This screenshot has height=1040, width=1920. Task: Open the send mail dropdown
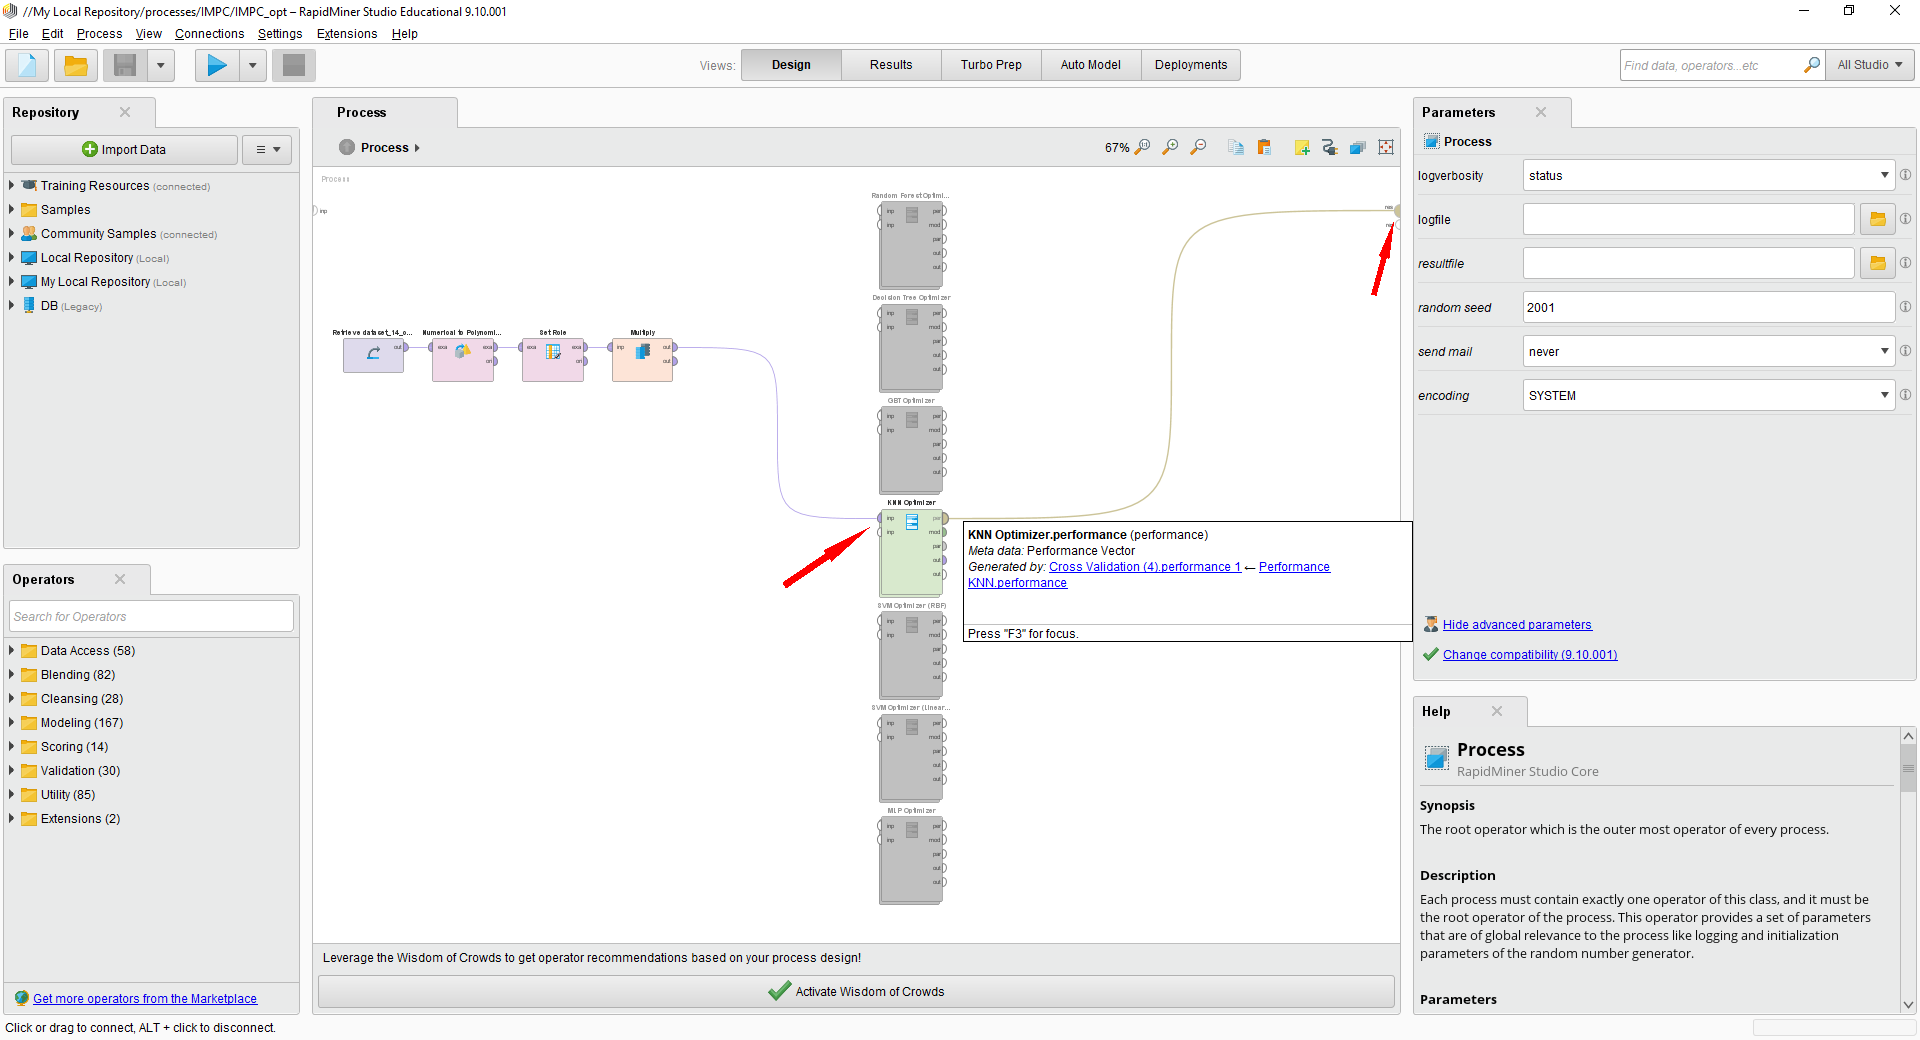[x=1884, y=351]
